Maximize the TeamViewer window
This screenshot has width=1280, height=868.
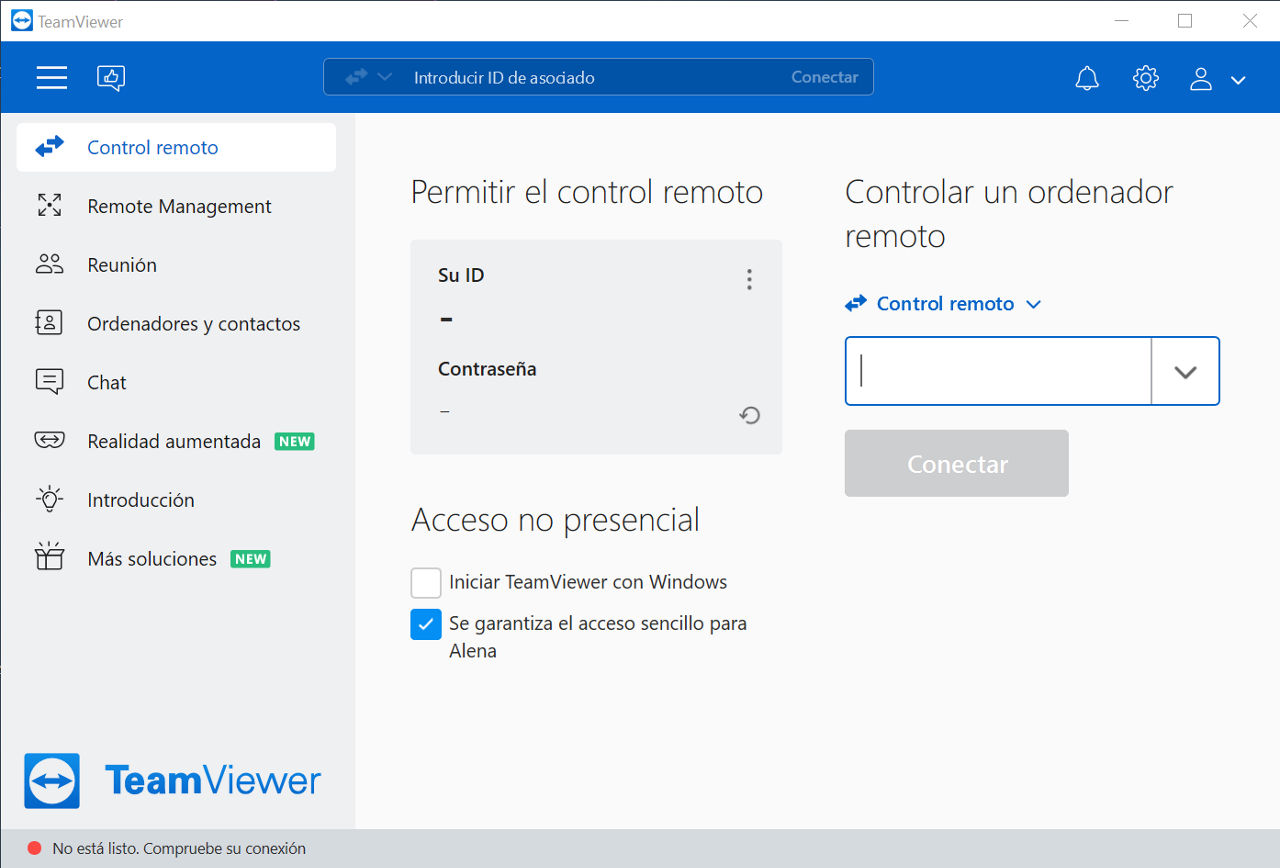1185,21
